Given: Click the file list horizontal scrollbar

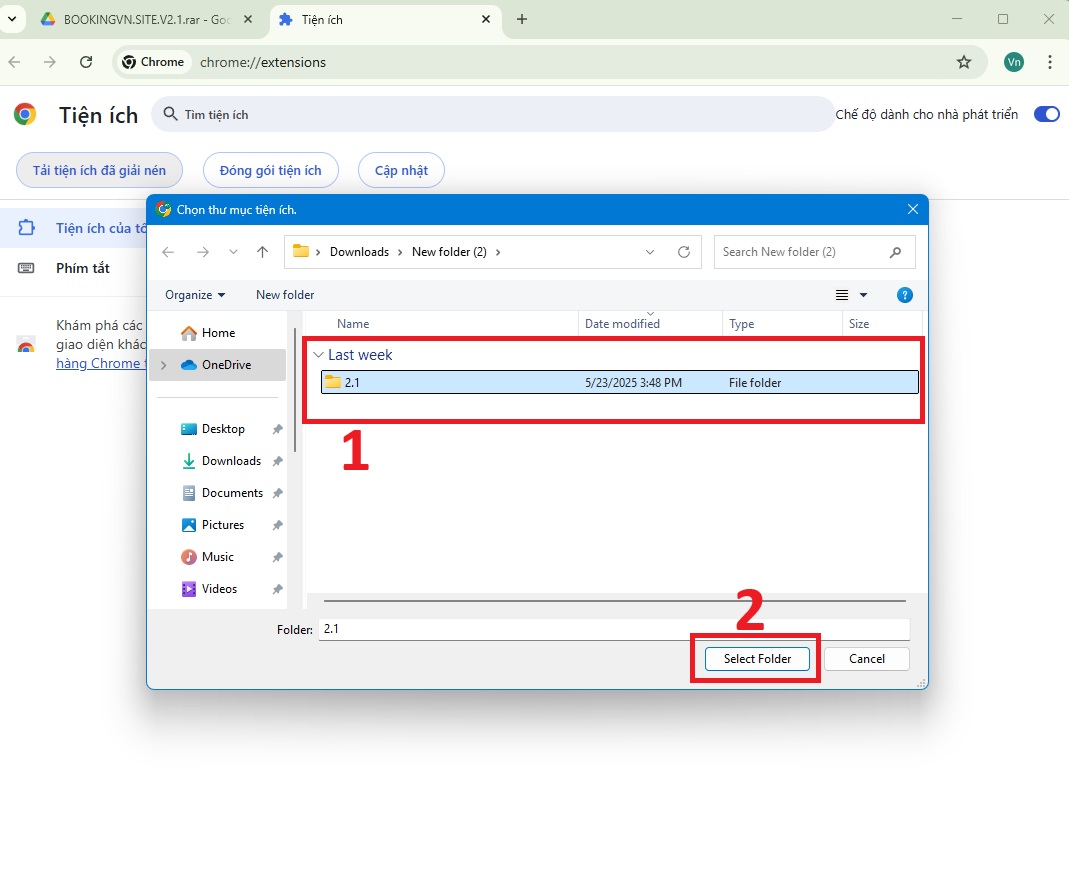Looking at the screenshot, I should 614,601.
